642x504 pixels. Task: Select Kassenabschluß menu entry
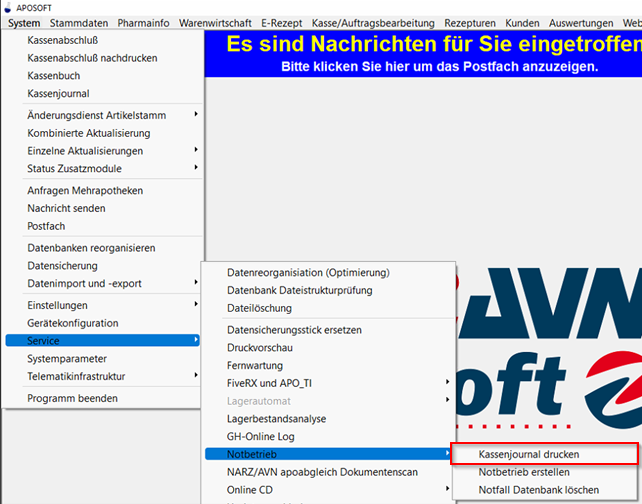tap(102, 40)
